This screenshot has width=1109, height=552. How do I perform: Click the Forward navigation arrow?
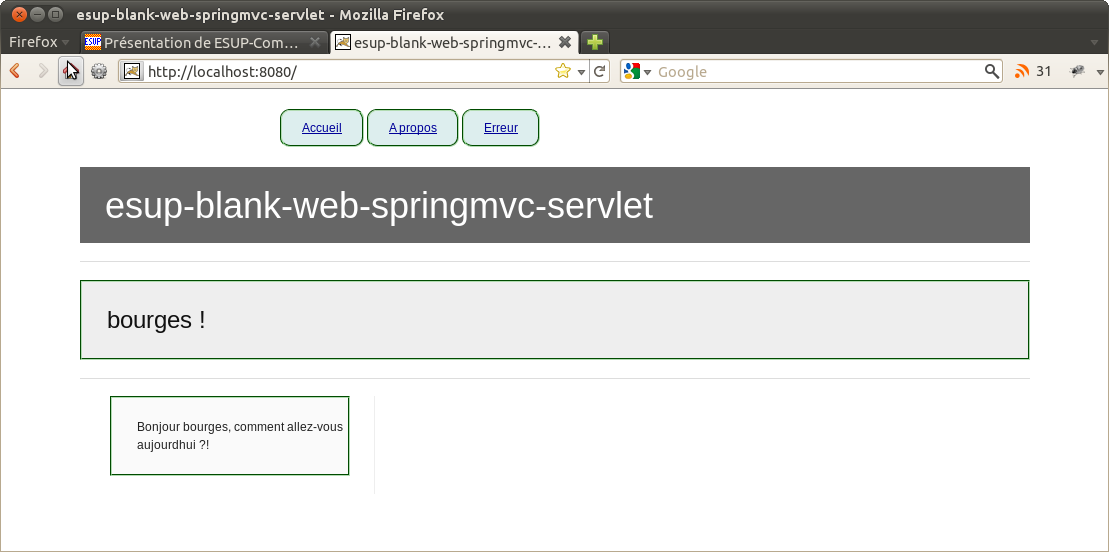[43, 71]
